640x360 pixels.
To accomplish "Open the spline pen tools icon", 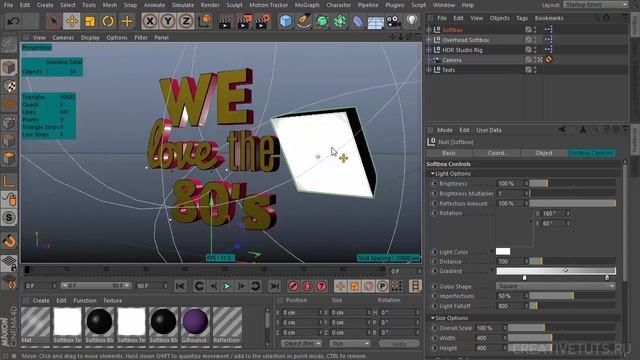I will coord(304,21).
